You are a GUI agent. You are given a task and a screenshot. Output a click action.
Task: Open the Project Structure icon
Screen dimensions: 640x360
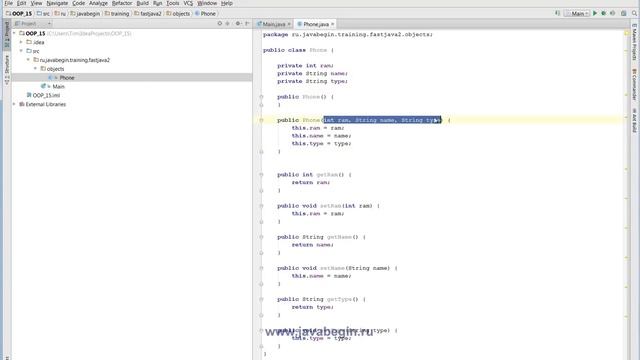point(624,13)
